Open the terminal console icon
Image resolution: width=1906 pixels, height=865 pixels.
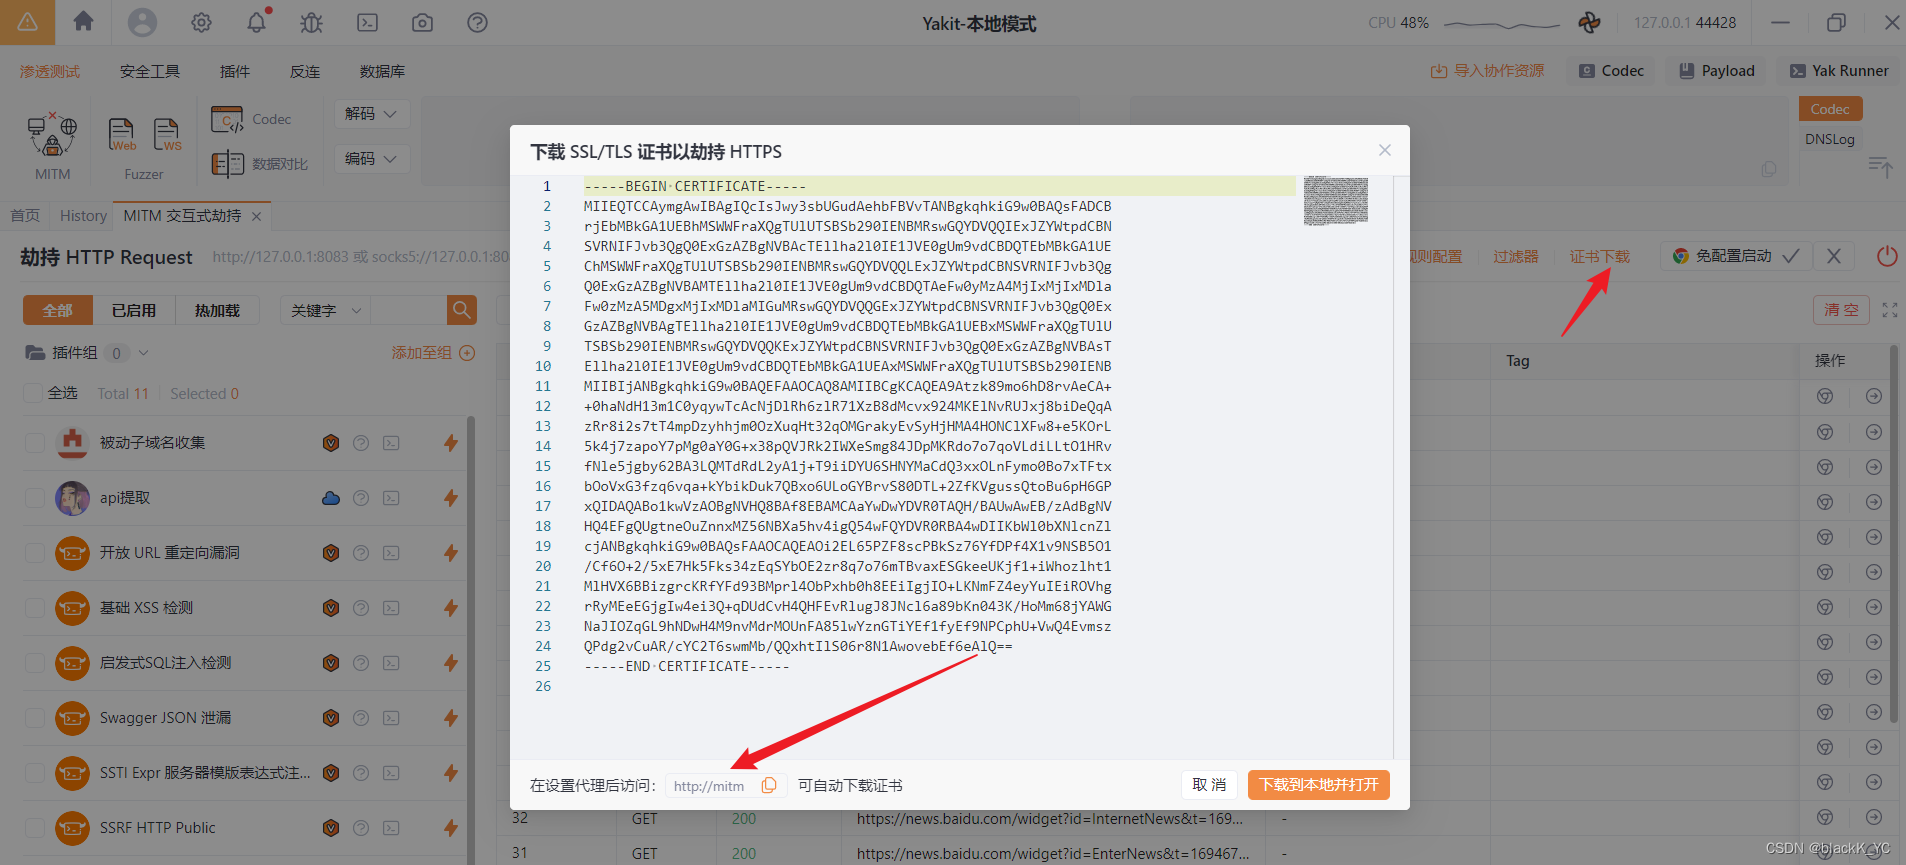pos(367,22)
